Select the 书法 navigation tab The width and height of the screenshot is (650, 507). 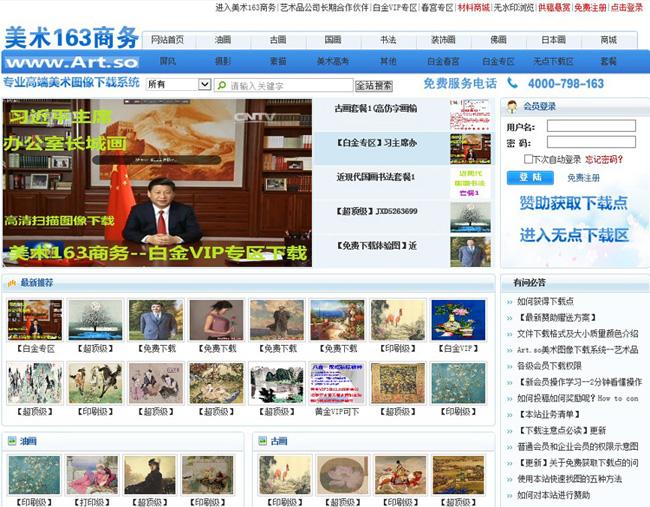click(388, 40)
